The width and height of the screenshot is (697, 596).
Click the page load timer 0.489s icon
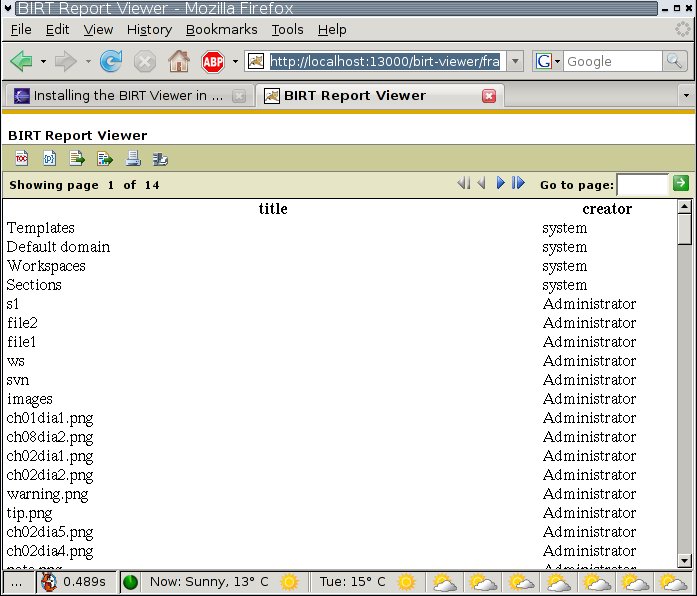pyautogui.click(x=48, y=582)
